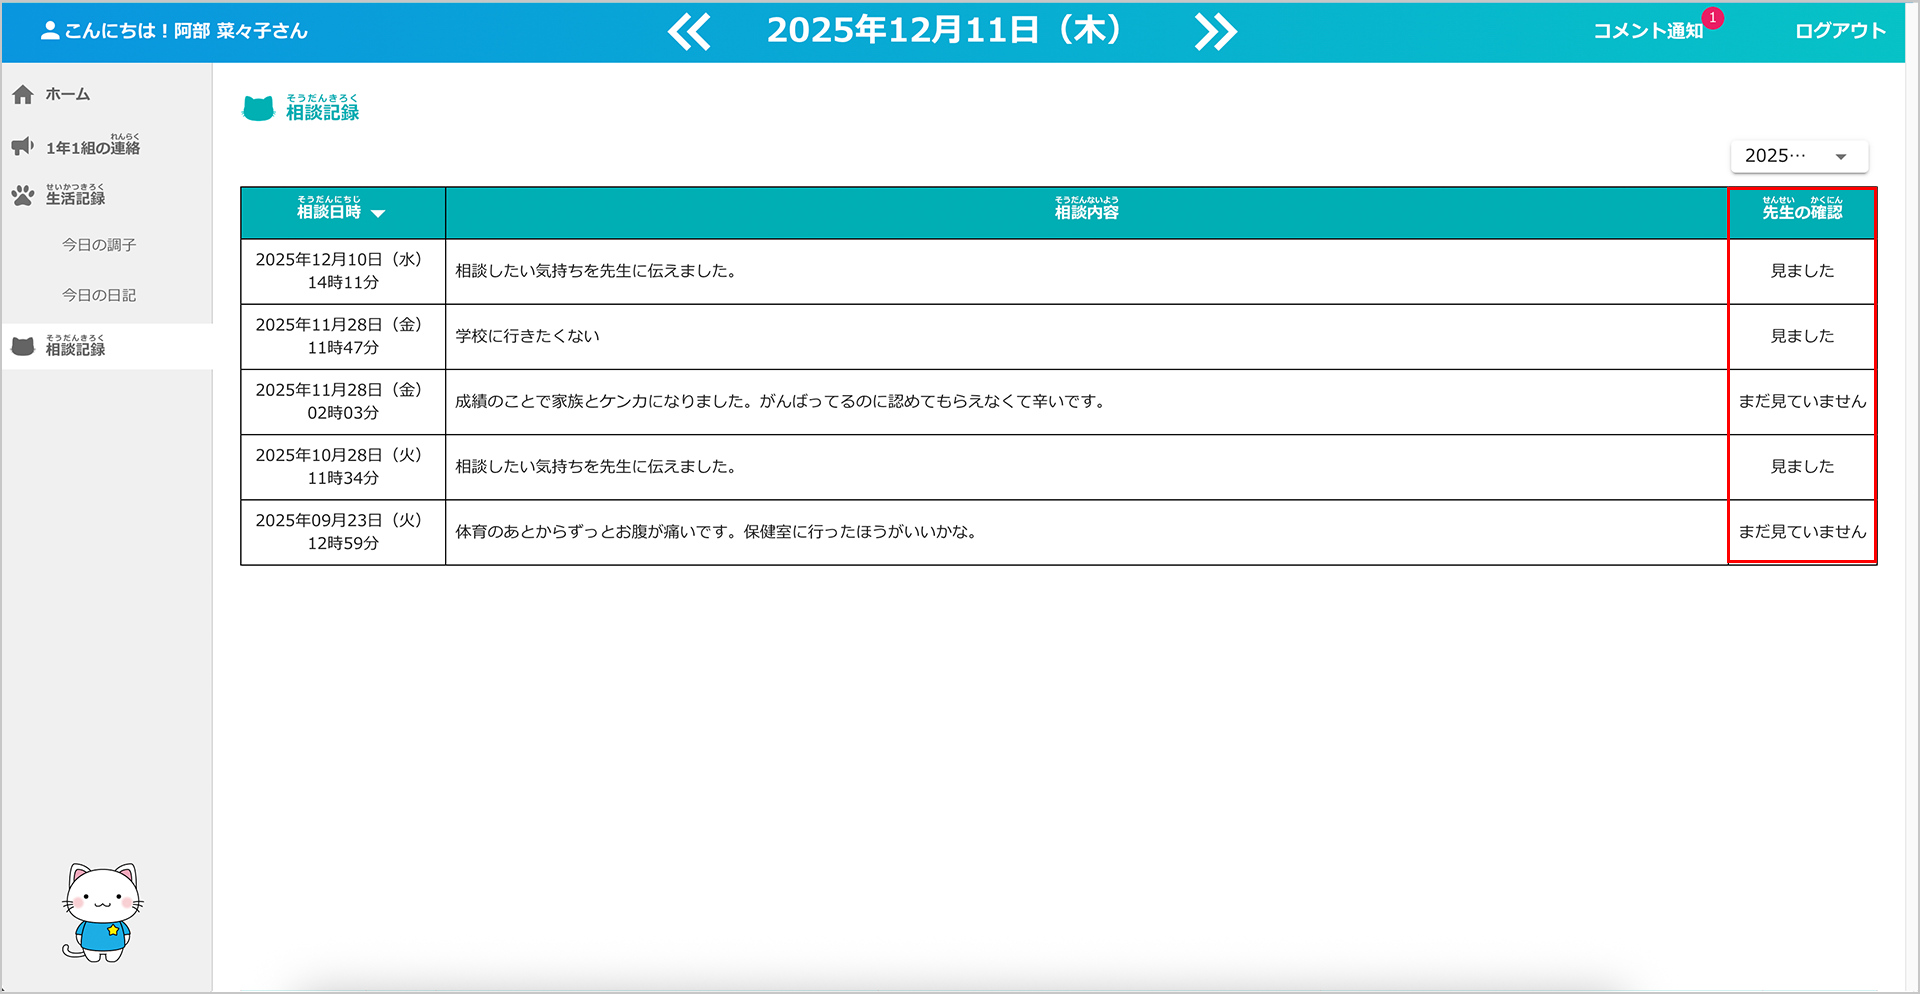The width and height of the screenshot is (1920, 994).
Task: Click the cat mascot character
Action: (102, 912)
